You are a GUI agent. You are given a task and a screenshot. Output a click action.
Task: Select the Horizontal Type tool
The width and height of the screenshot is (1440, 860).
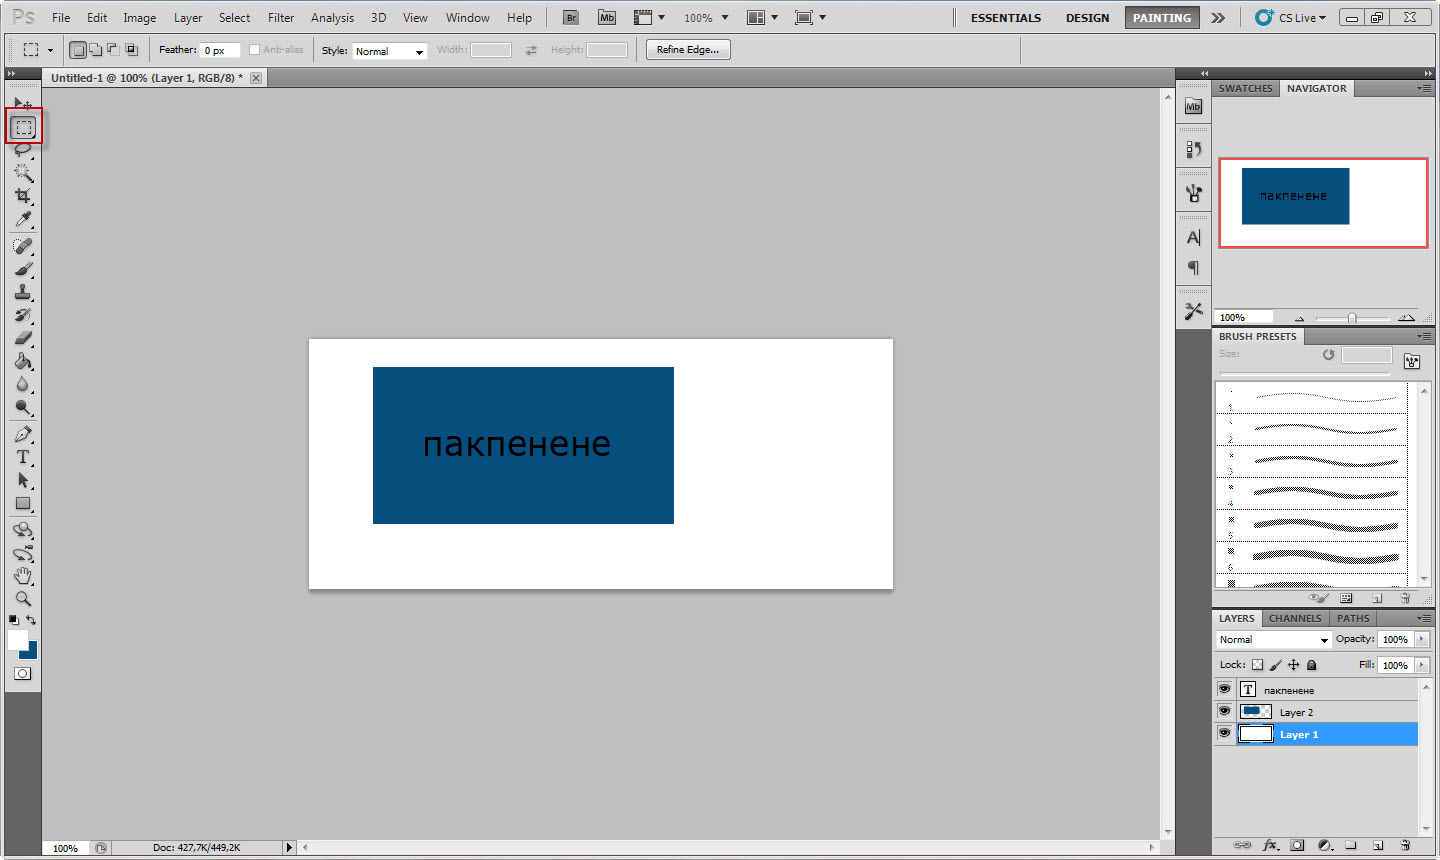click(x=23, y=457)
